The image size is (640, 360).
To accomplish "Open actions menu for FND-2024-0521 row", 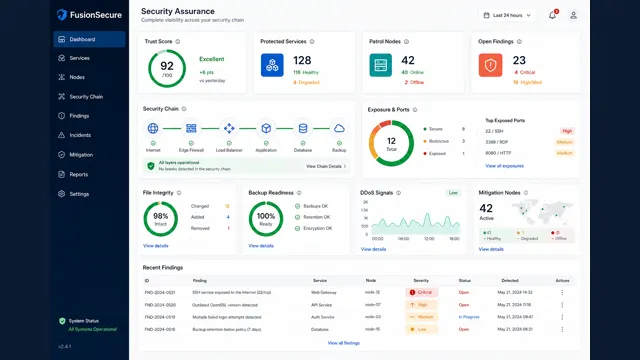I will point(562,292).
